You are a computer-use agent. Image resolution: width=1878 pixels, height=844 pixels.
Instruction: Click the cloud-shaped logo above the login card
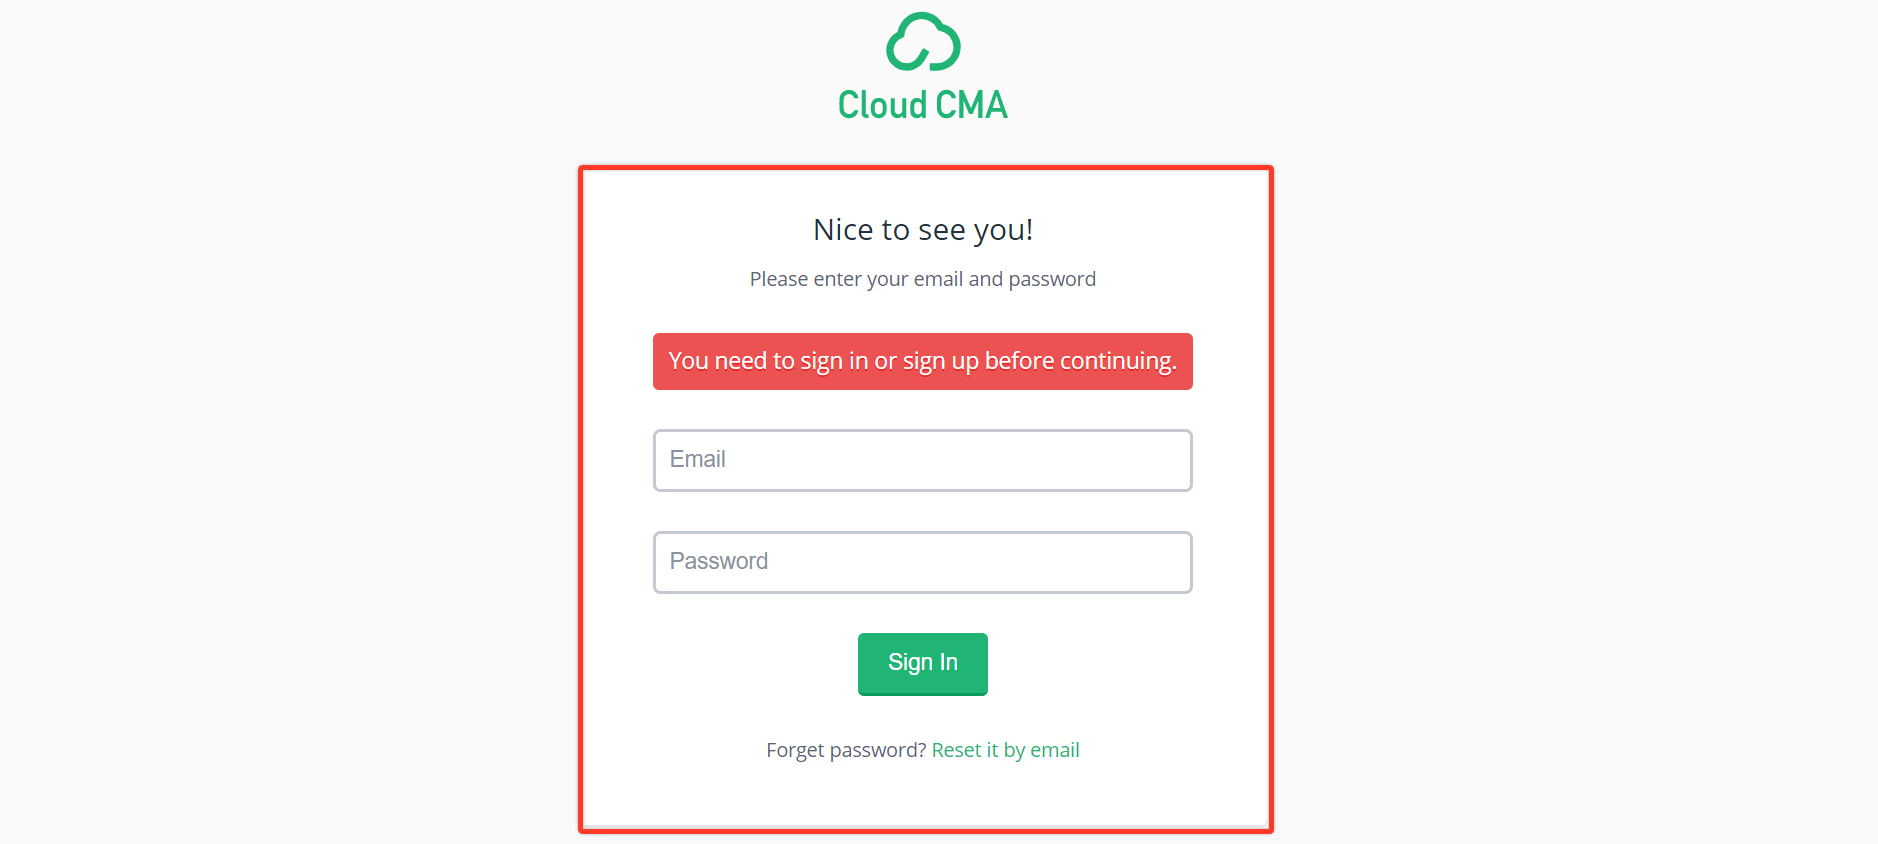point(923,42)
